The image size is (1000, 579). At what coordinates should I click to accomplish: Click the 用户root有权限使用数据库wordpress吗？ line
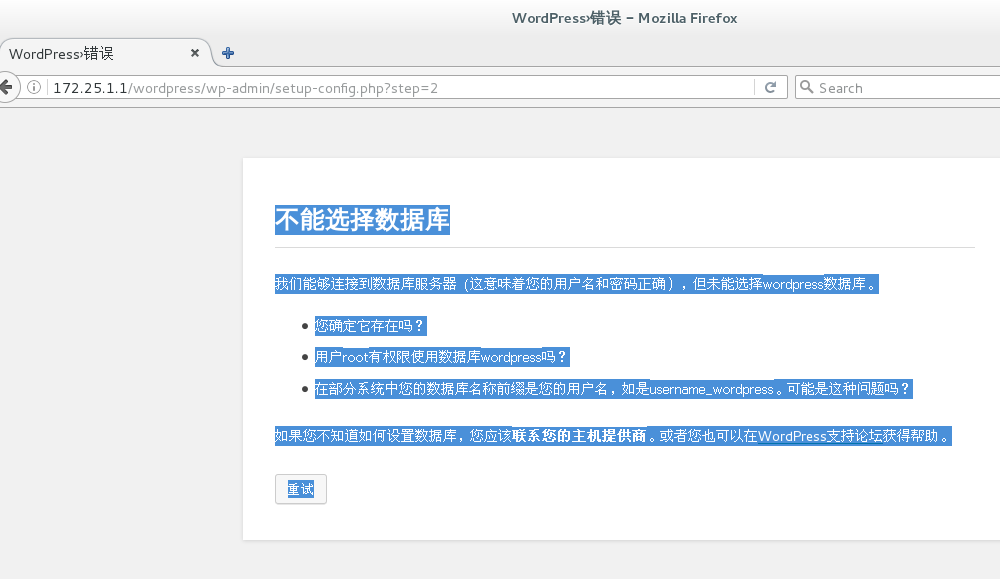point(441,357)
